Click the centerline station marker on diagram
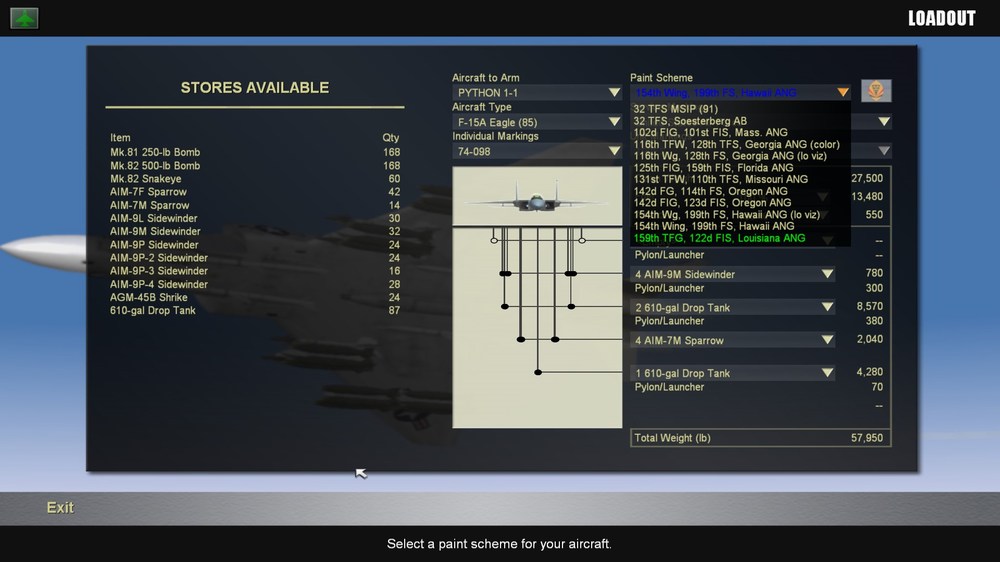The width and height of the screenshot is (1000, 562). [538, 372]
